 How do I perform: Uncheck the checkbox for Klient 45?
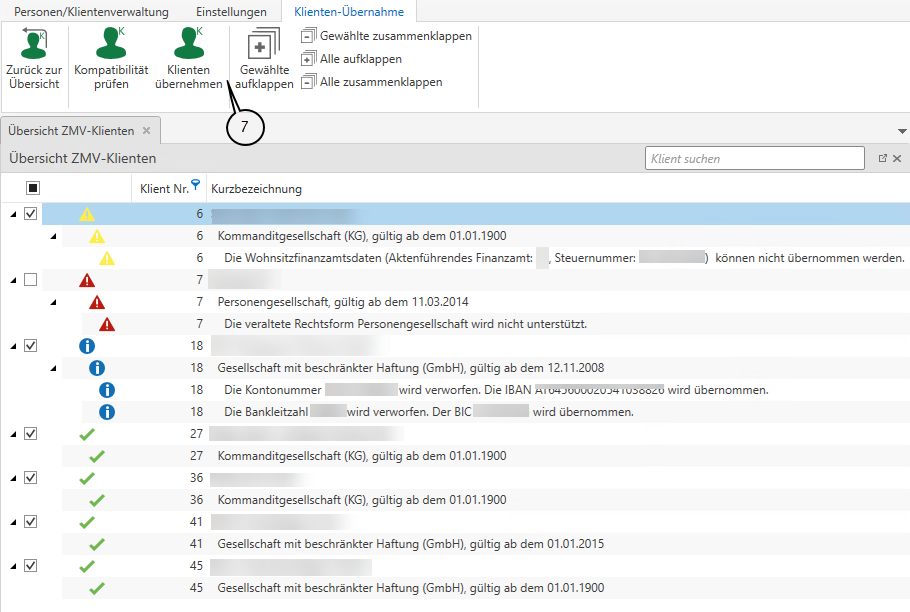pos(30,566)
